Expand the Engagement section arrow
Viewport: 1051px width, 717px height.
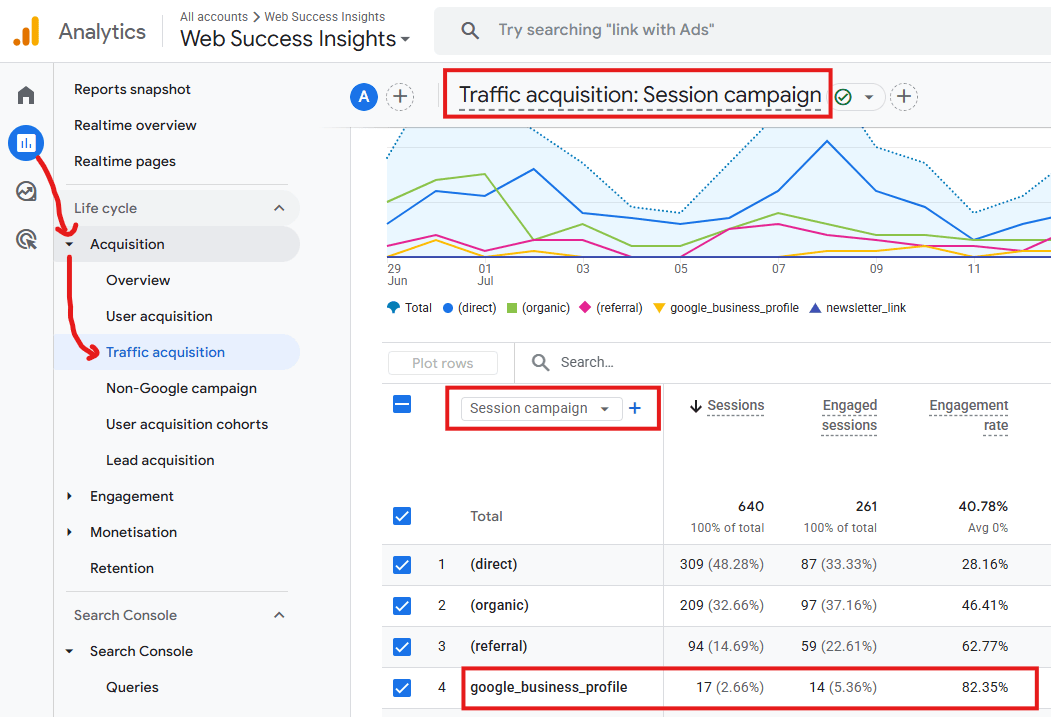click(x=70, y=497)
